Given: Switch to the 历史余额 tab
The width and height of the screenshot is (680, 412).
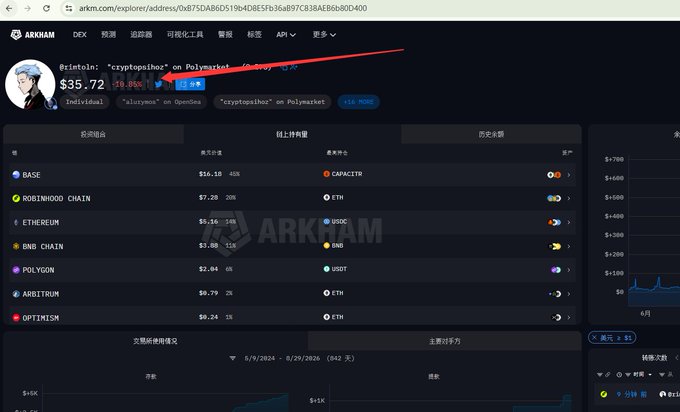Looking at the screenshot, I should click(491, 134).
